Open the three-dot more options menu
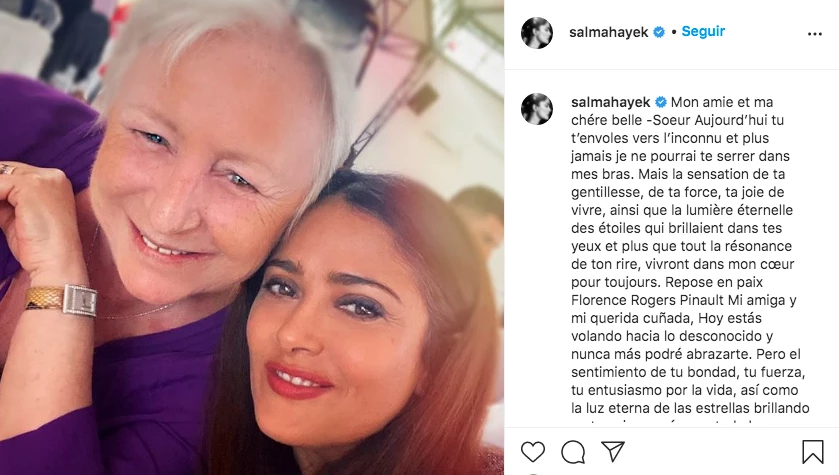The height and width of the screenshot is (475, 839). (x=814, y=34)
